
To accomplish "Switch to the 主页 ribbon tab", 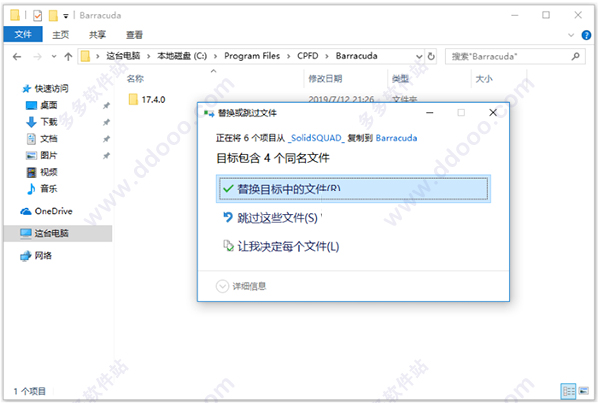I will [x=60, y=35].
